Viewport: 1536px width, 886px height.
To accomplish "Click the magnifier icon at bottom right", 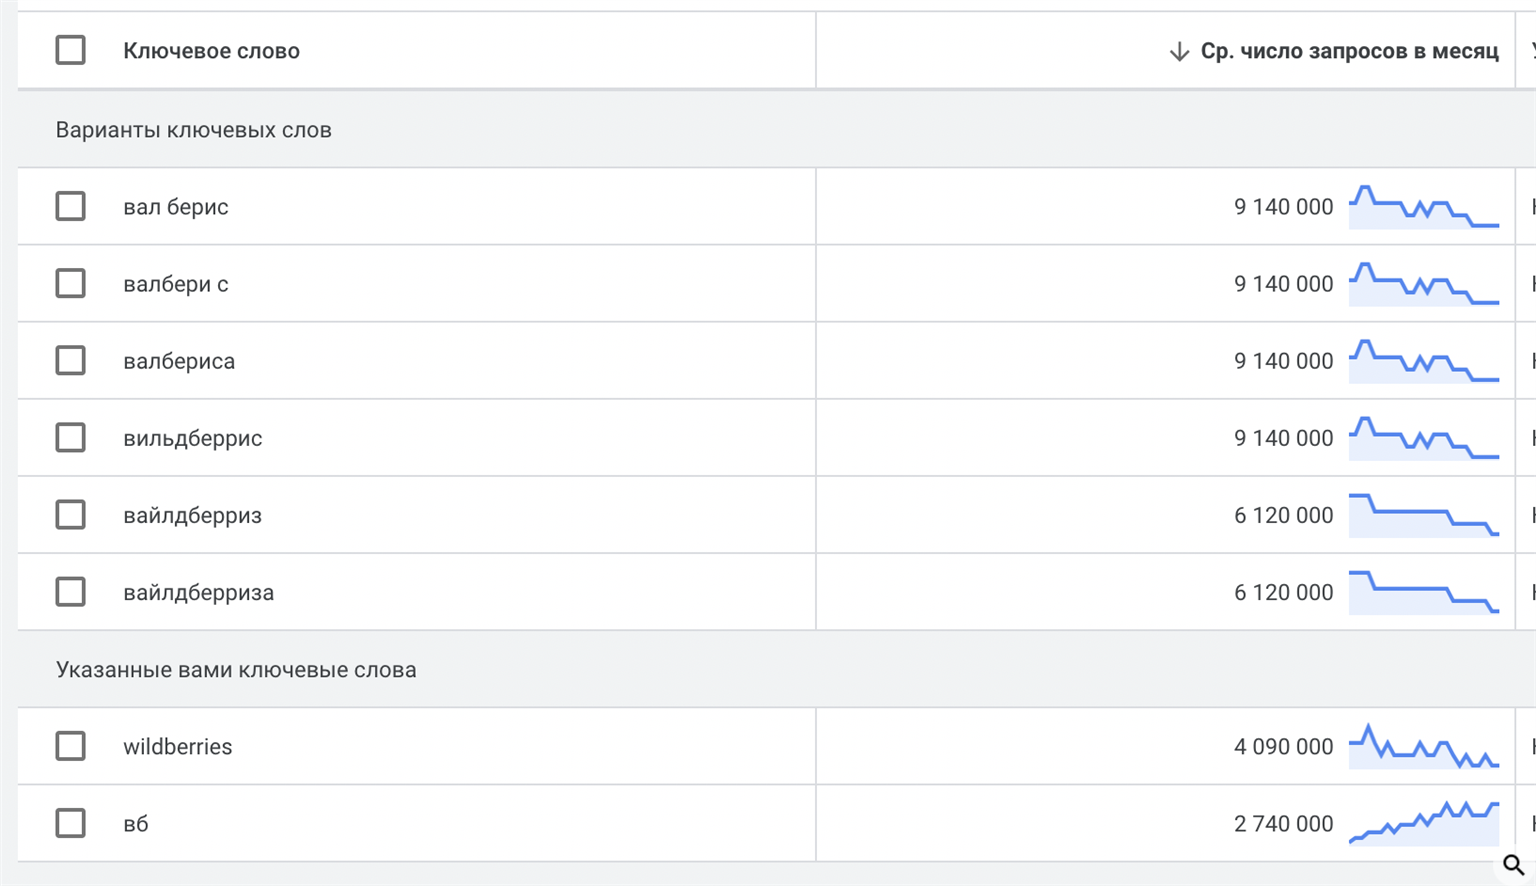I will 1513,864.
